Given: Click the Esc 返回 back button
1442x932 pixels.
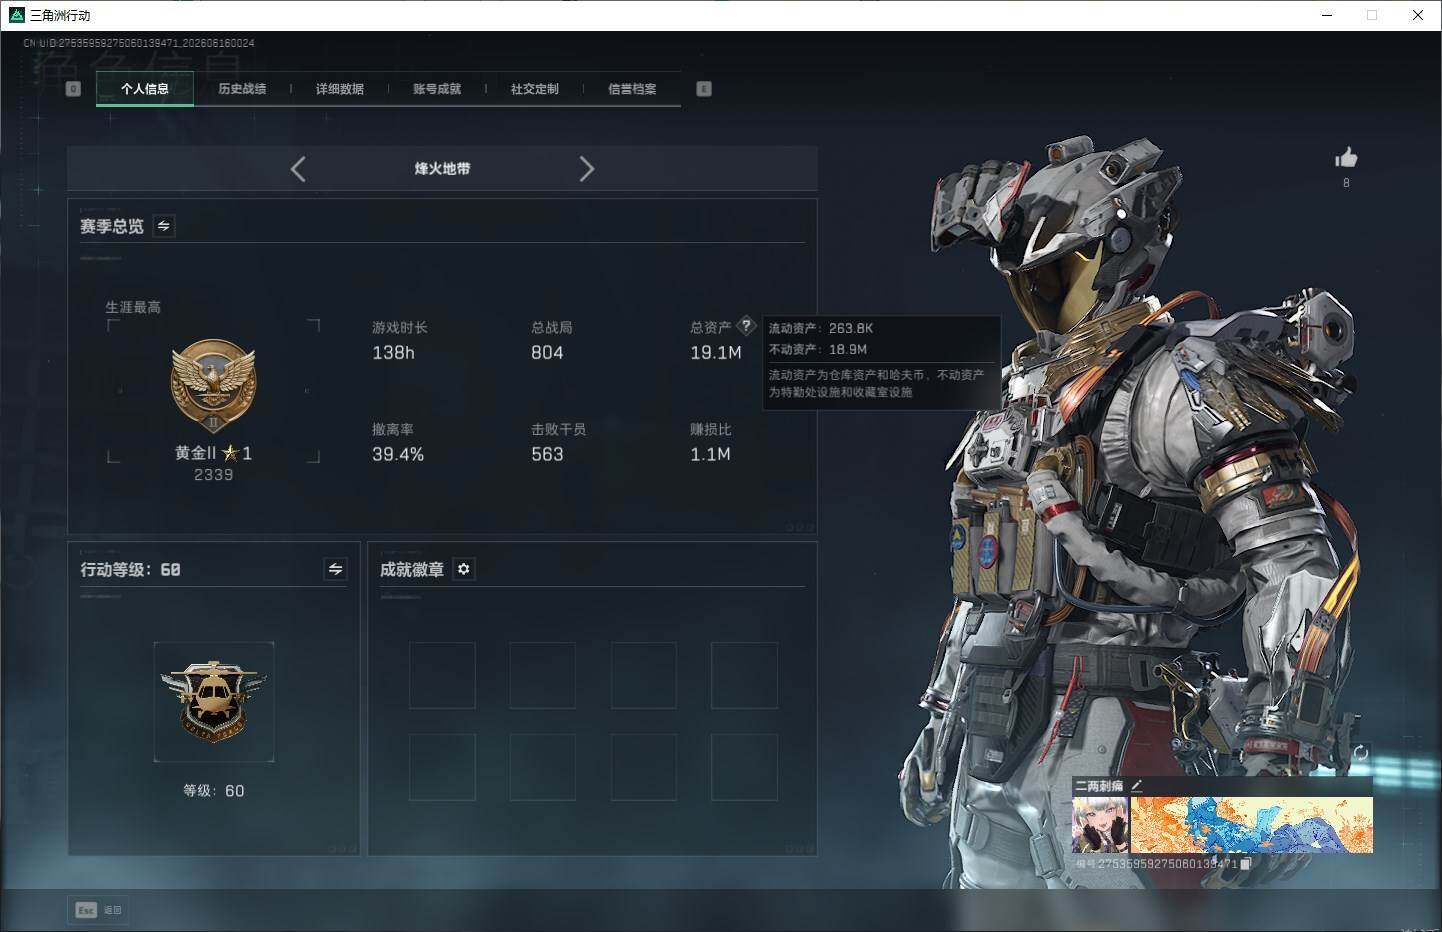Looking at the screenshot, I should 98,910.
